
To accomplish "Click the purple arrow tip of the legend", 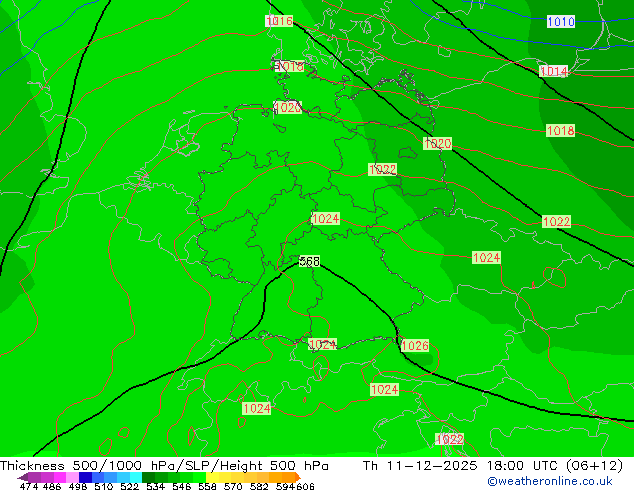I will point(22,477).
